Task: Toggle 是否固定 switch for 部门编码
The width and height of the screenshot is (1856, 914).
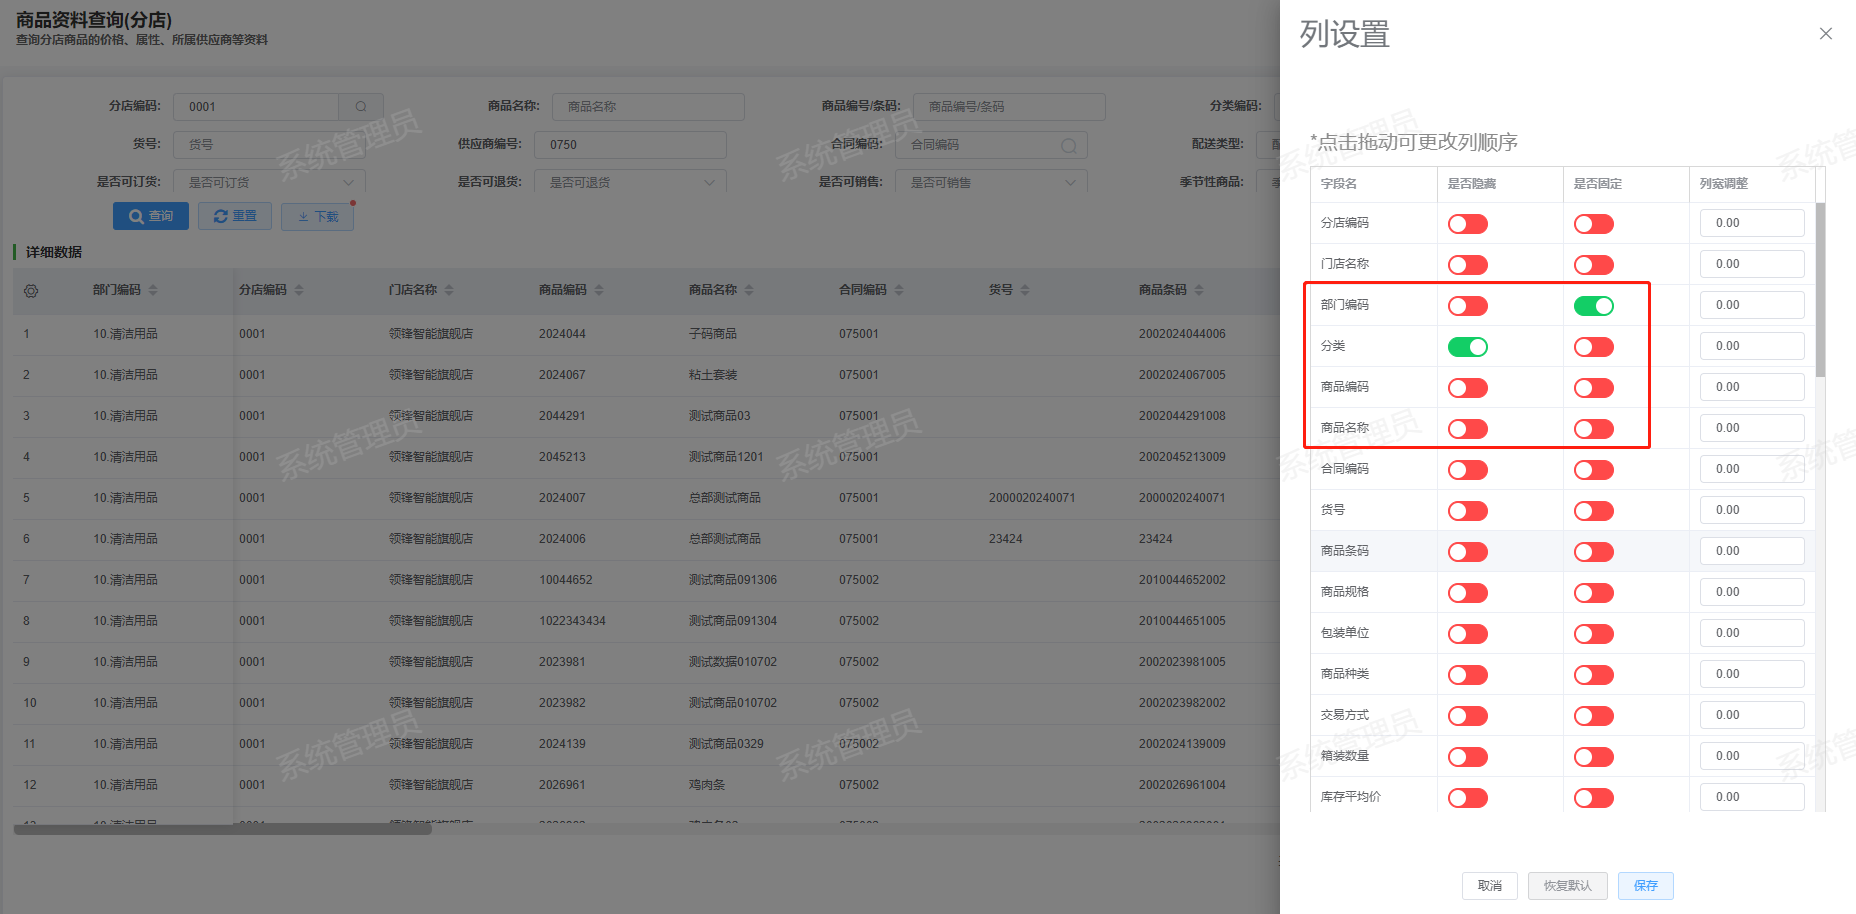Action: (1593, 306)
